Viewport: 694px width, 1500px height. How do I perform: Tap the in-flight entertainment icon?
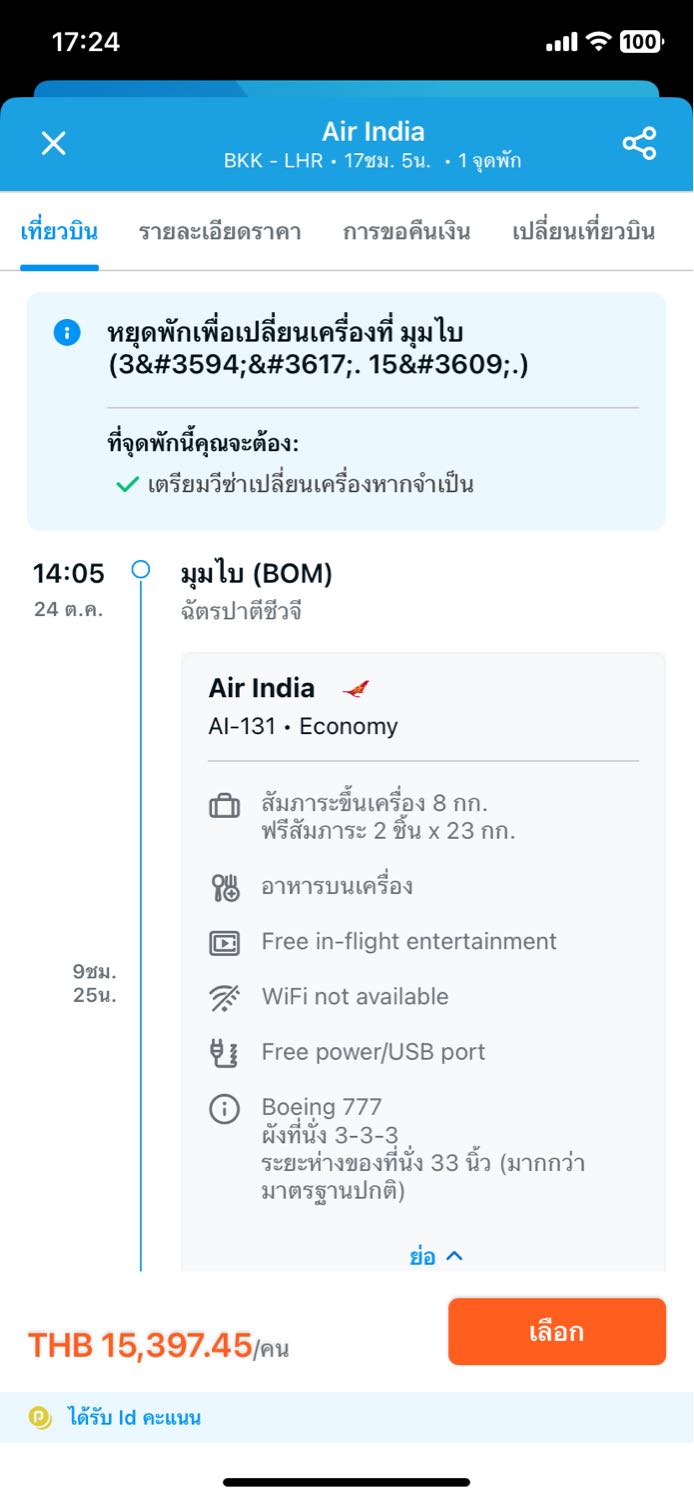(x=225, y=942)
